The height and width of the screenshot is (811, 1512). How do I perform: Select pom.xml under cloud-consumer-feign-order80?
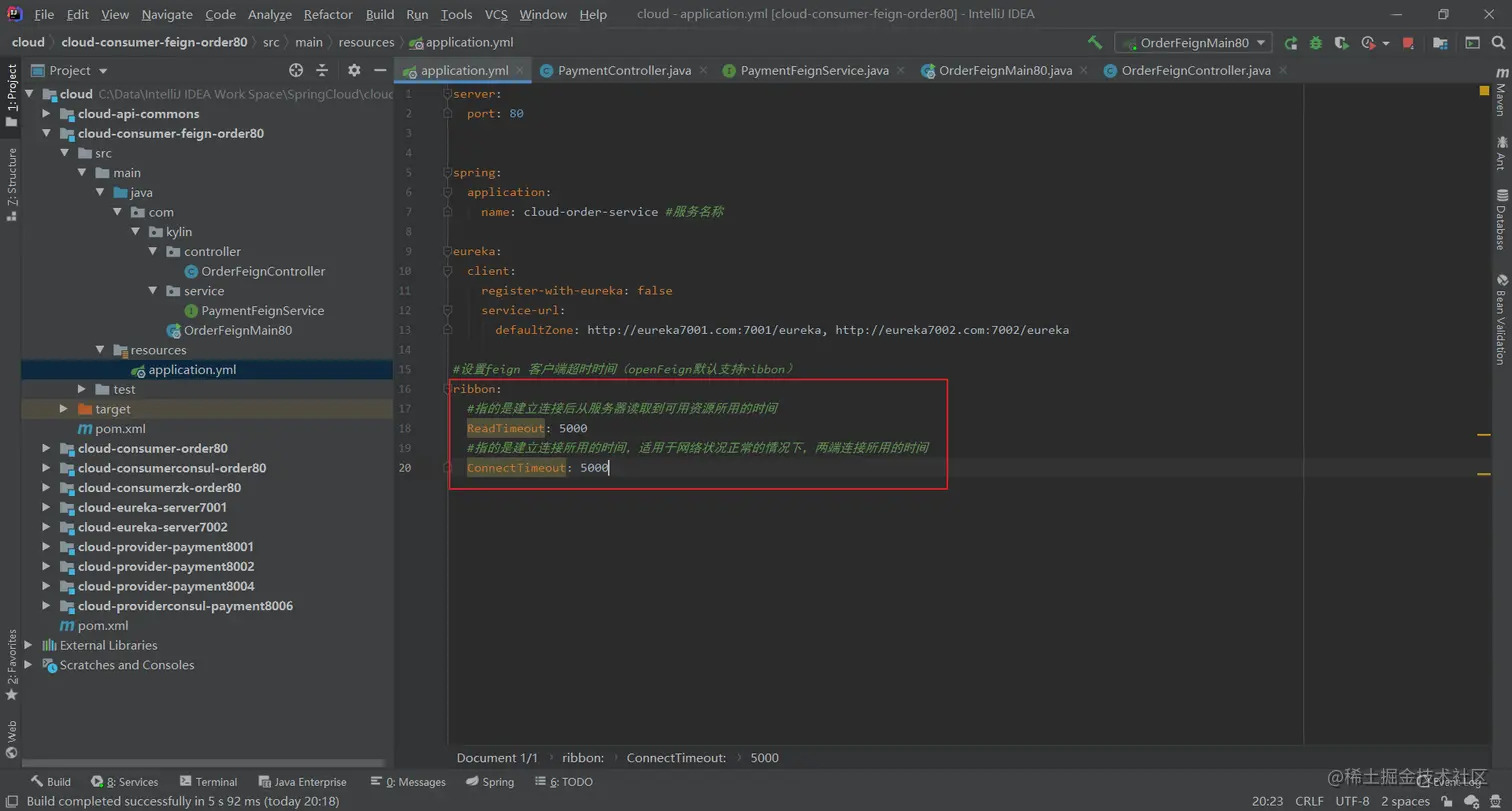point(120,429)
